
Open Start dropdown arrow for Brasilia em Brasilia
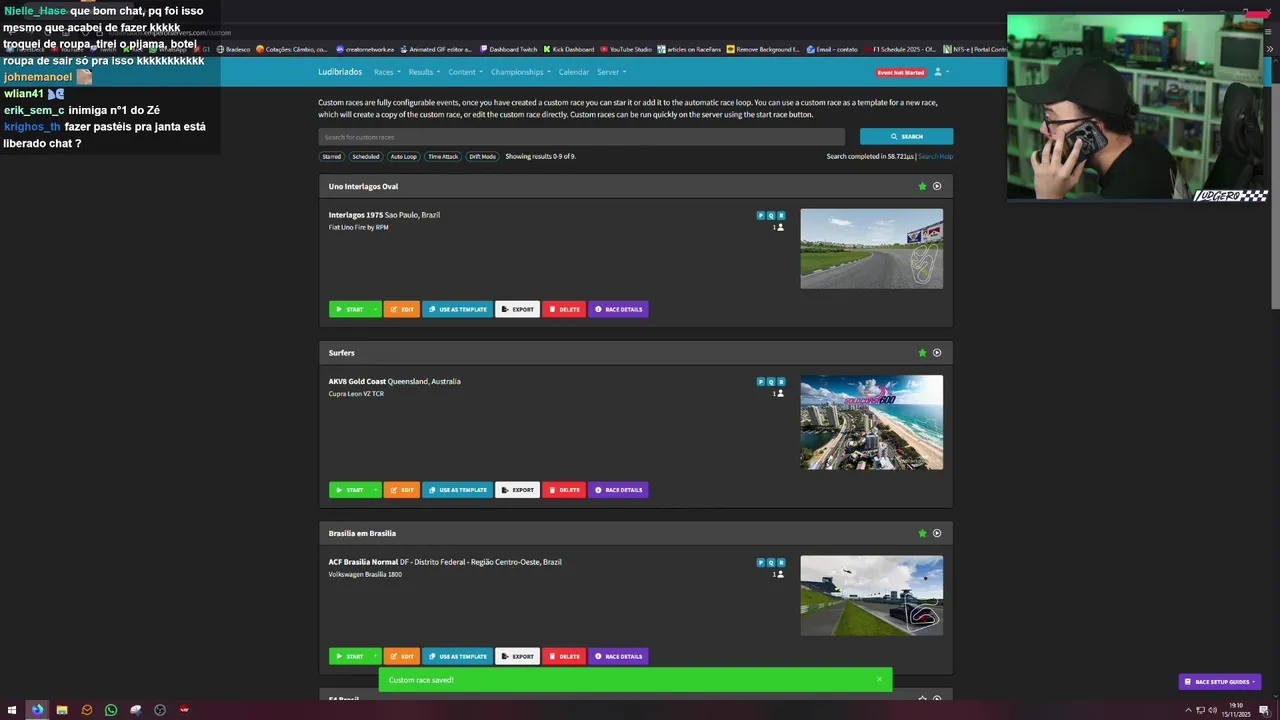(x=376, y=657)
